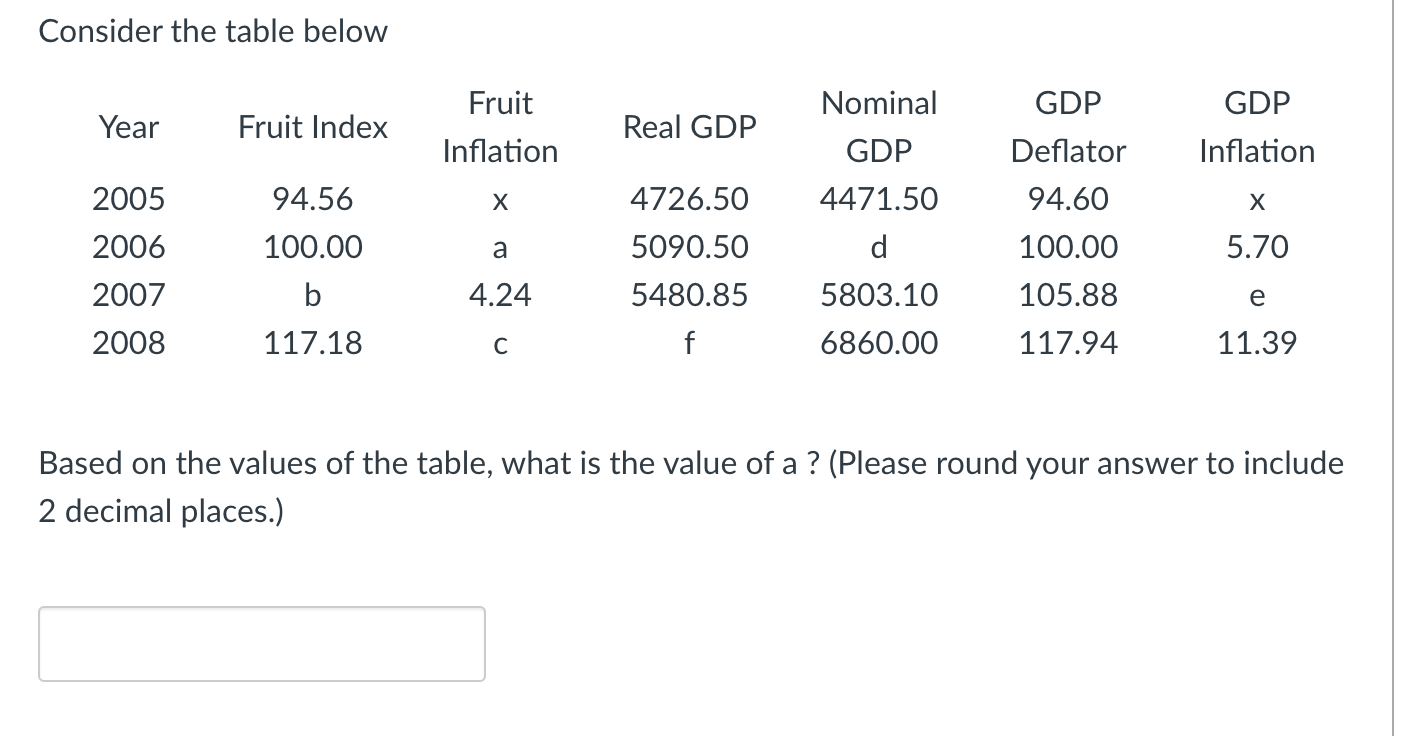Click the unknown value f under Real GDP
The width and height of the screenshot is (1404, 736).
688,343
